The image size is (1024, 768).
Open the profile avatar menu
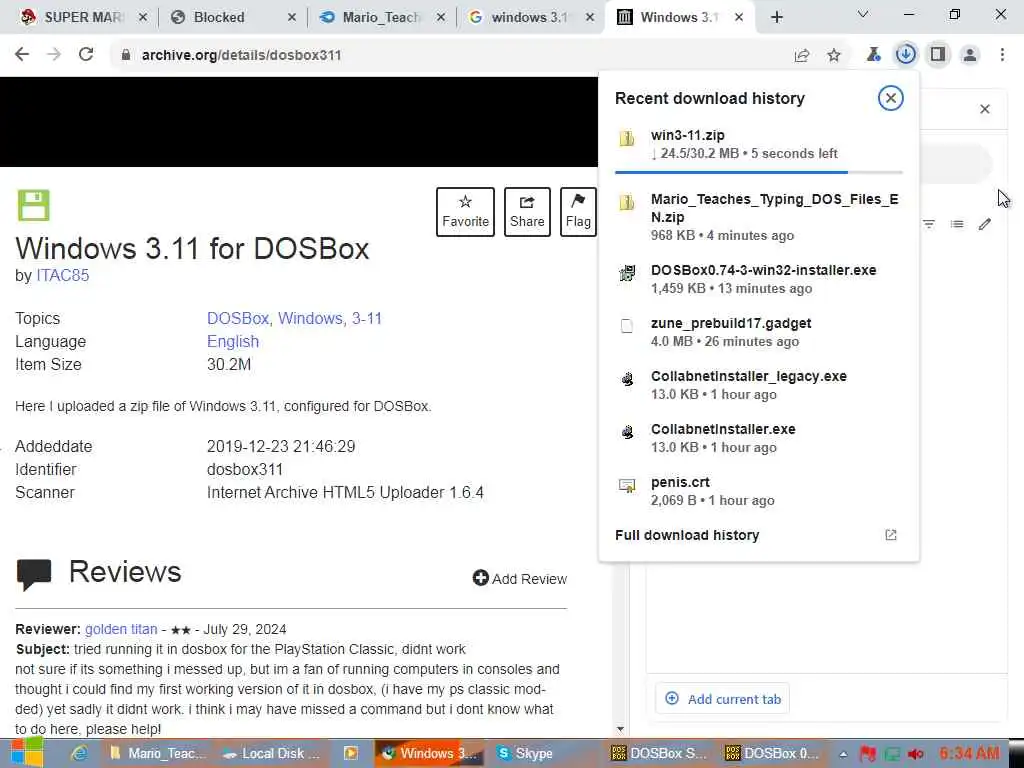pyautogui.click(x=970, y=55)
